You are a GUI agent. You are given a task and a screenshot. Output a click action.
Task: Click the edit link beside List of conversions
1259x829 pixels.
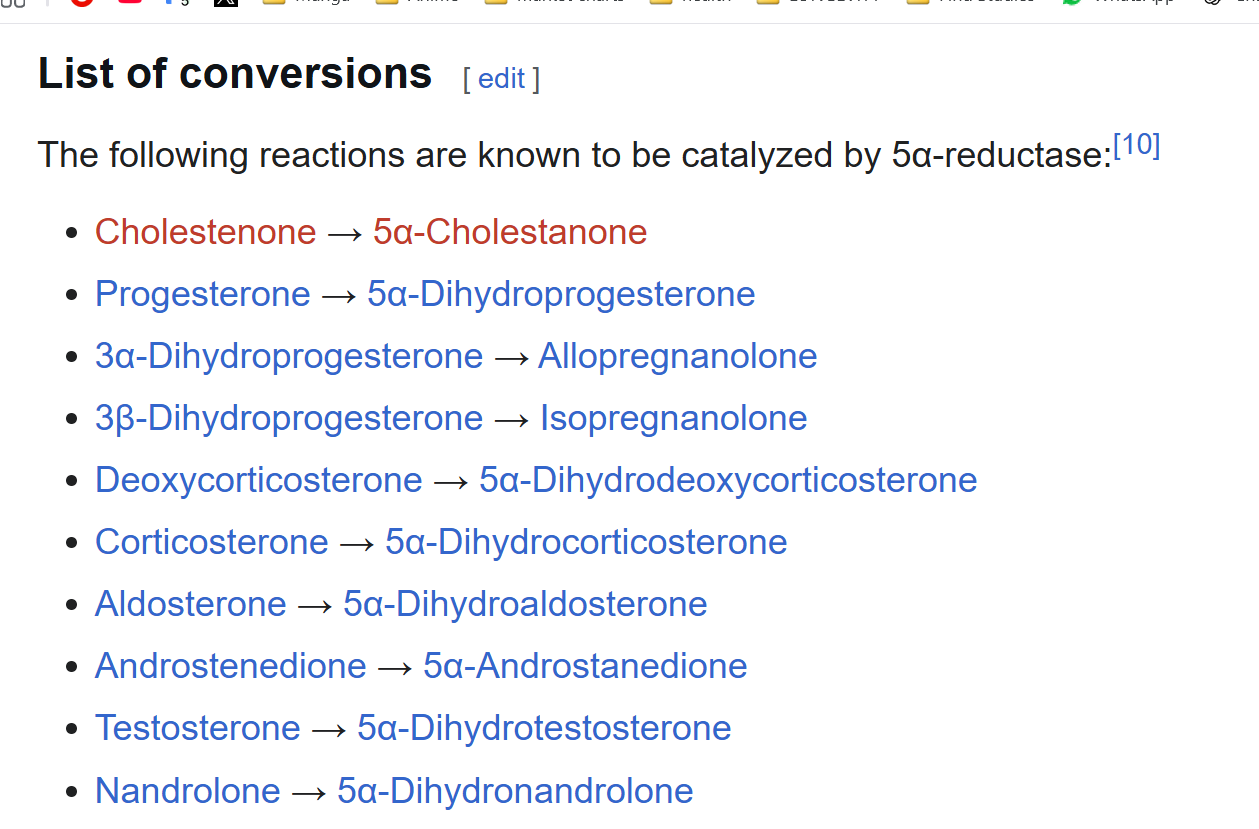coord(501,78)
